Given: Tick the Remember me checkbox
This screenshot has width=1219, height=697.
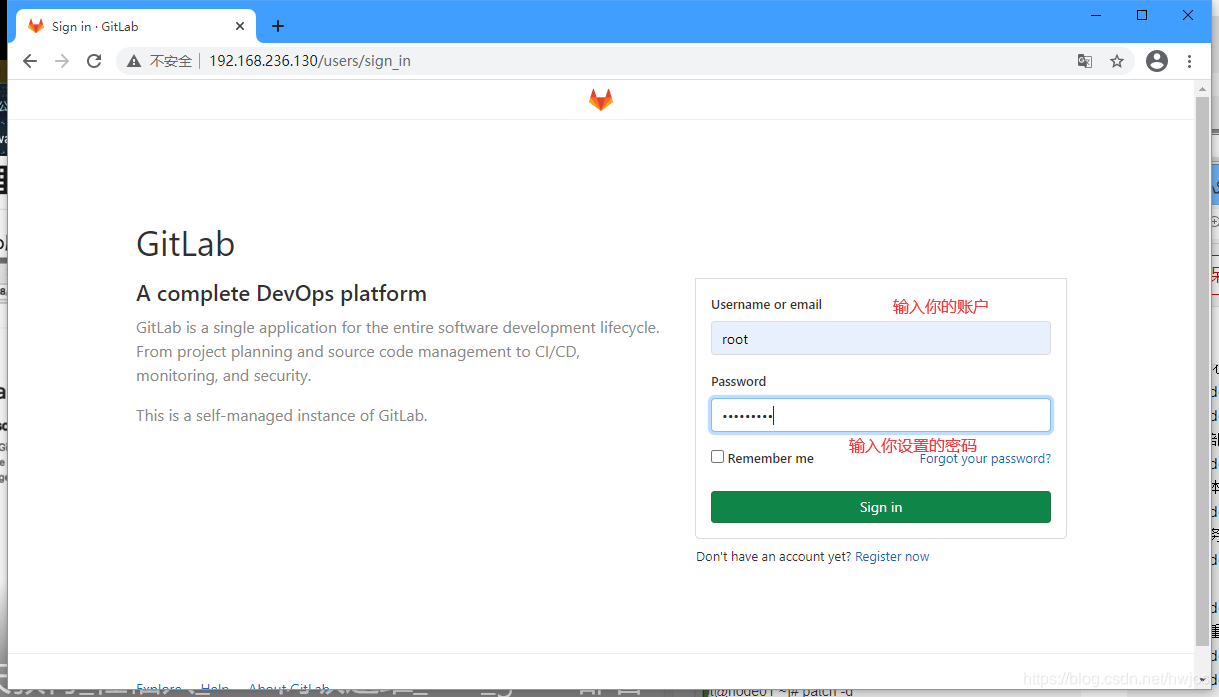Looking at the screenshot, I should (x=717, y=456).
